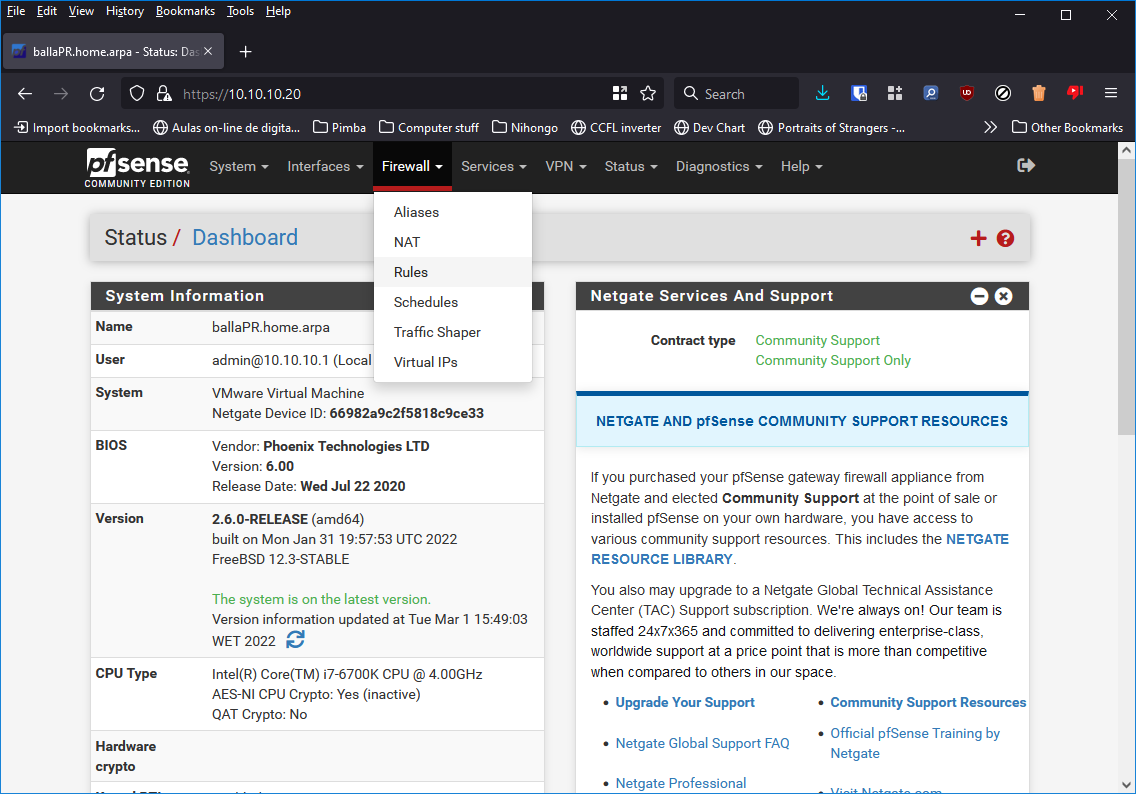Close the Netgate Services And Support widget
This screenshot has height=794, width=1136.
click(x=1004, y=296)
